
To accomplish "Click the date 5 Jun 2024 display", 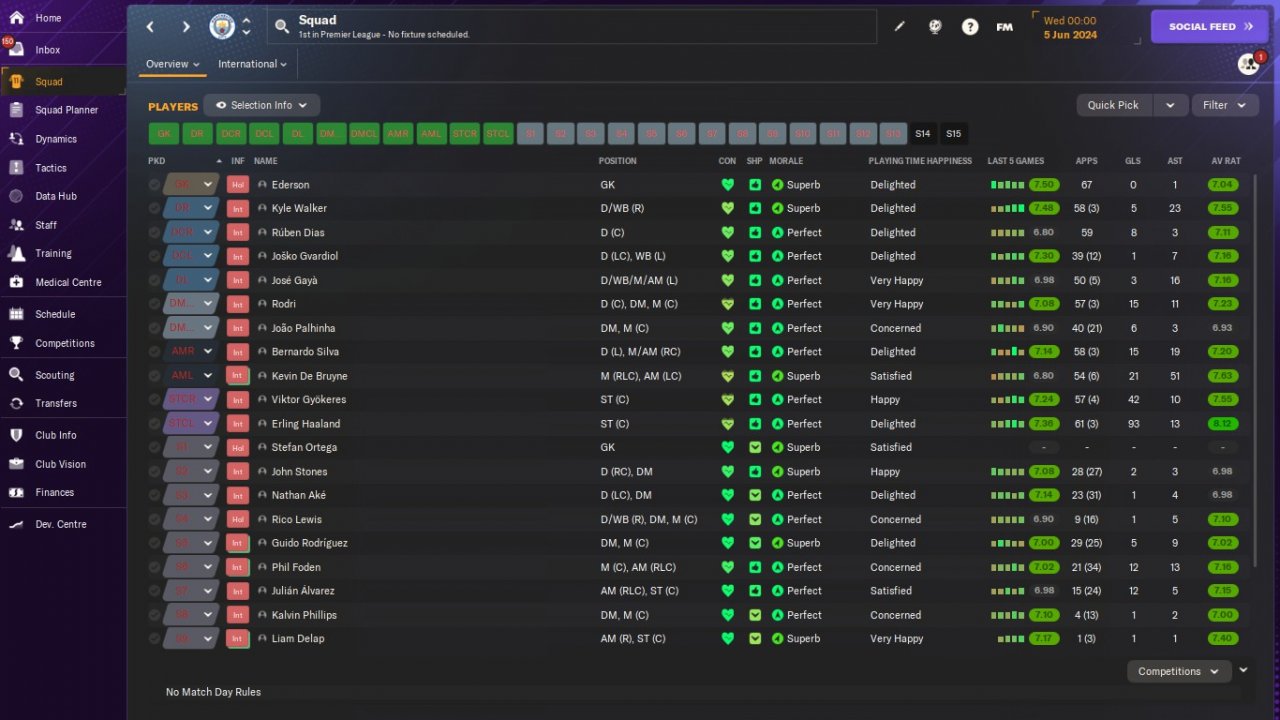I will click(1070, 34).
